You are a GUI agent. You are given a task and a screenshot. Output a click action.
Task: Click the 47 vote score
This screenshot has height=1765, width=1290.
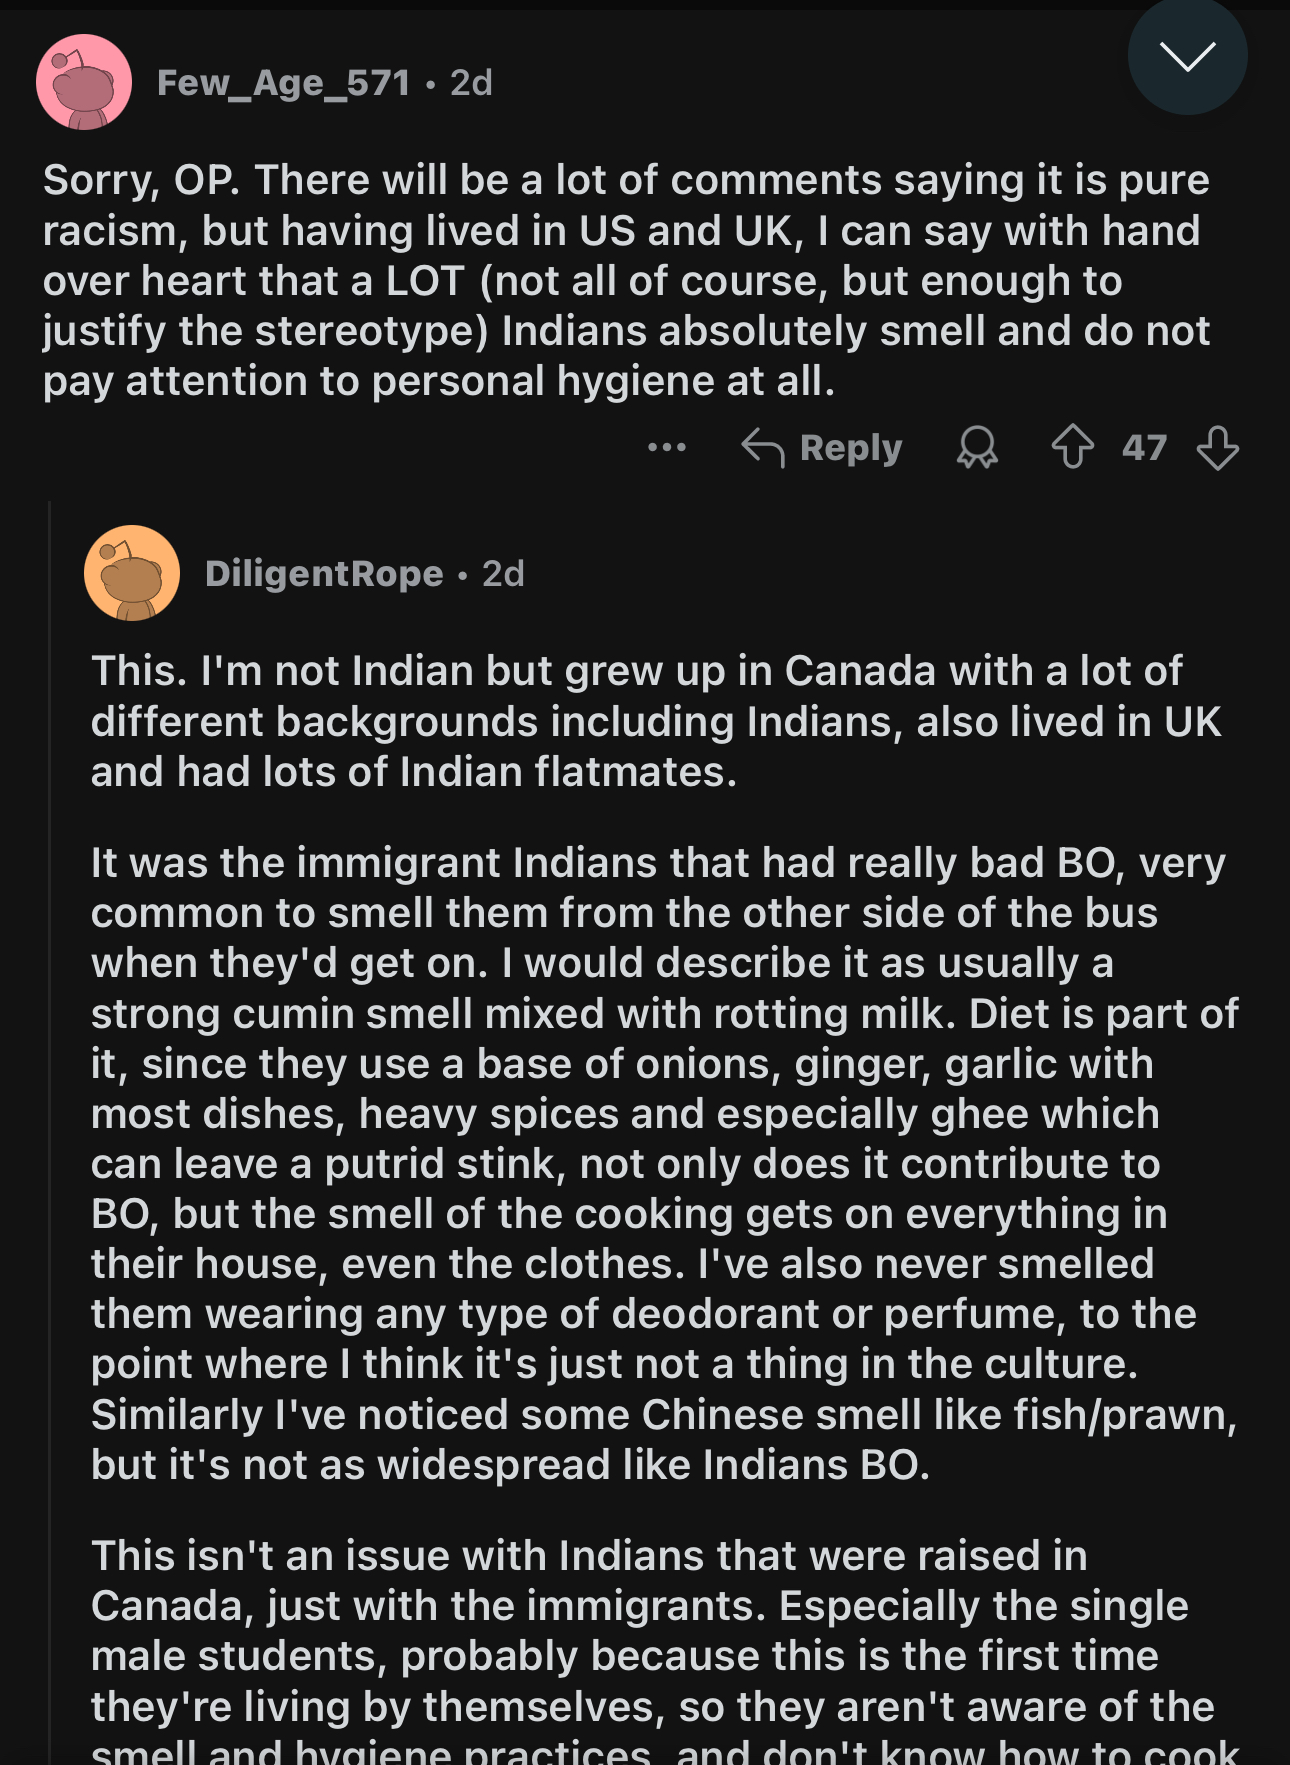[1145, 447]
